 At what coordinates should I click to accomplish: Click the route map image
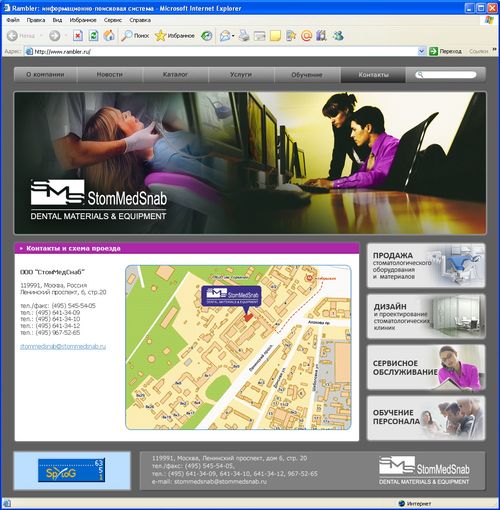tap(238, 347)
